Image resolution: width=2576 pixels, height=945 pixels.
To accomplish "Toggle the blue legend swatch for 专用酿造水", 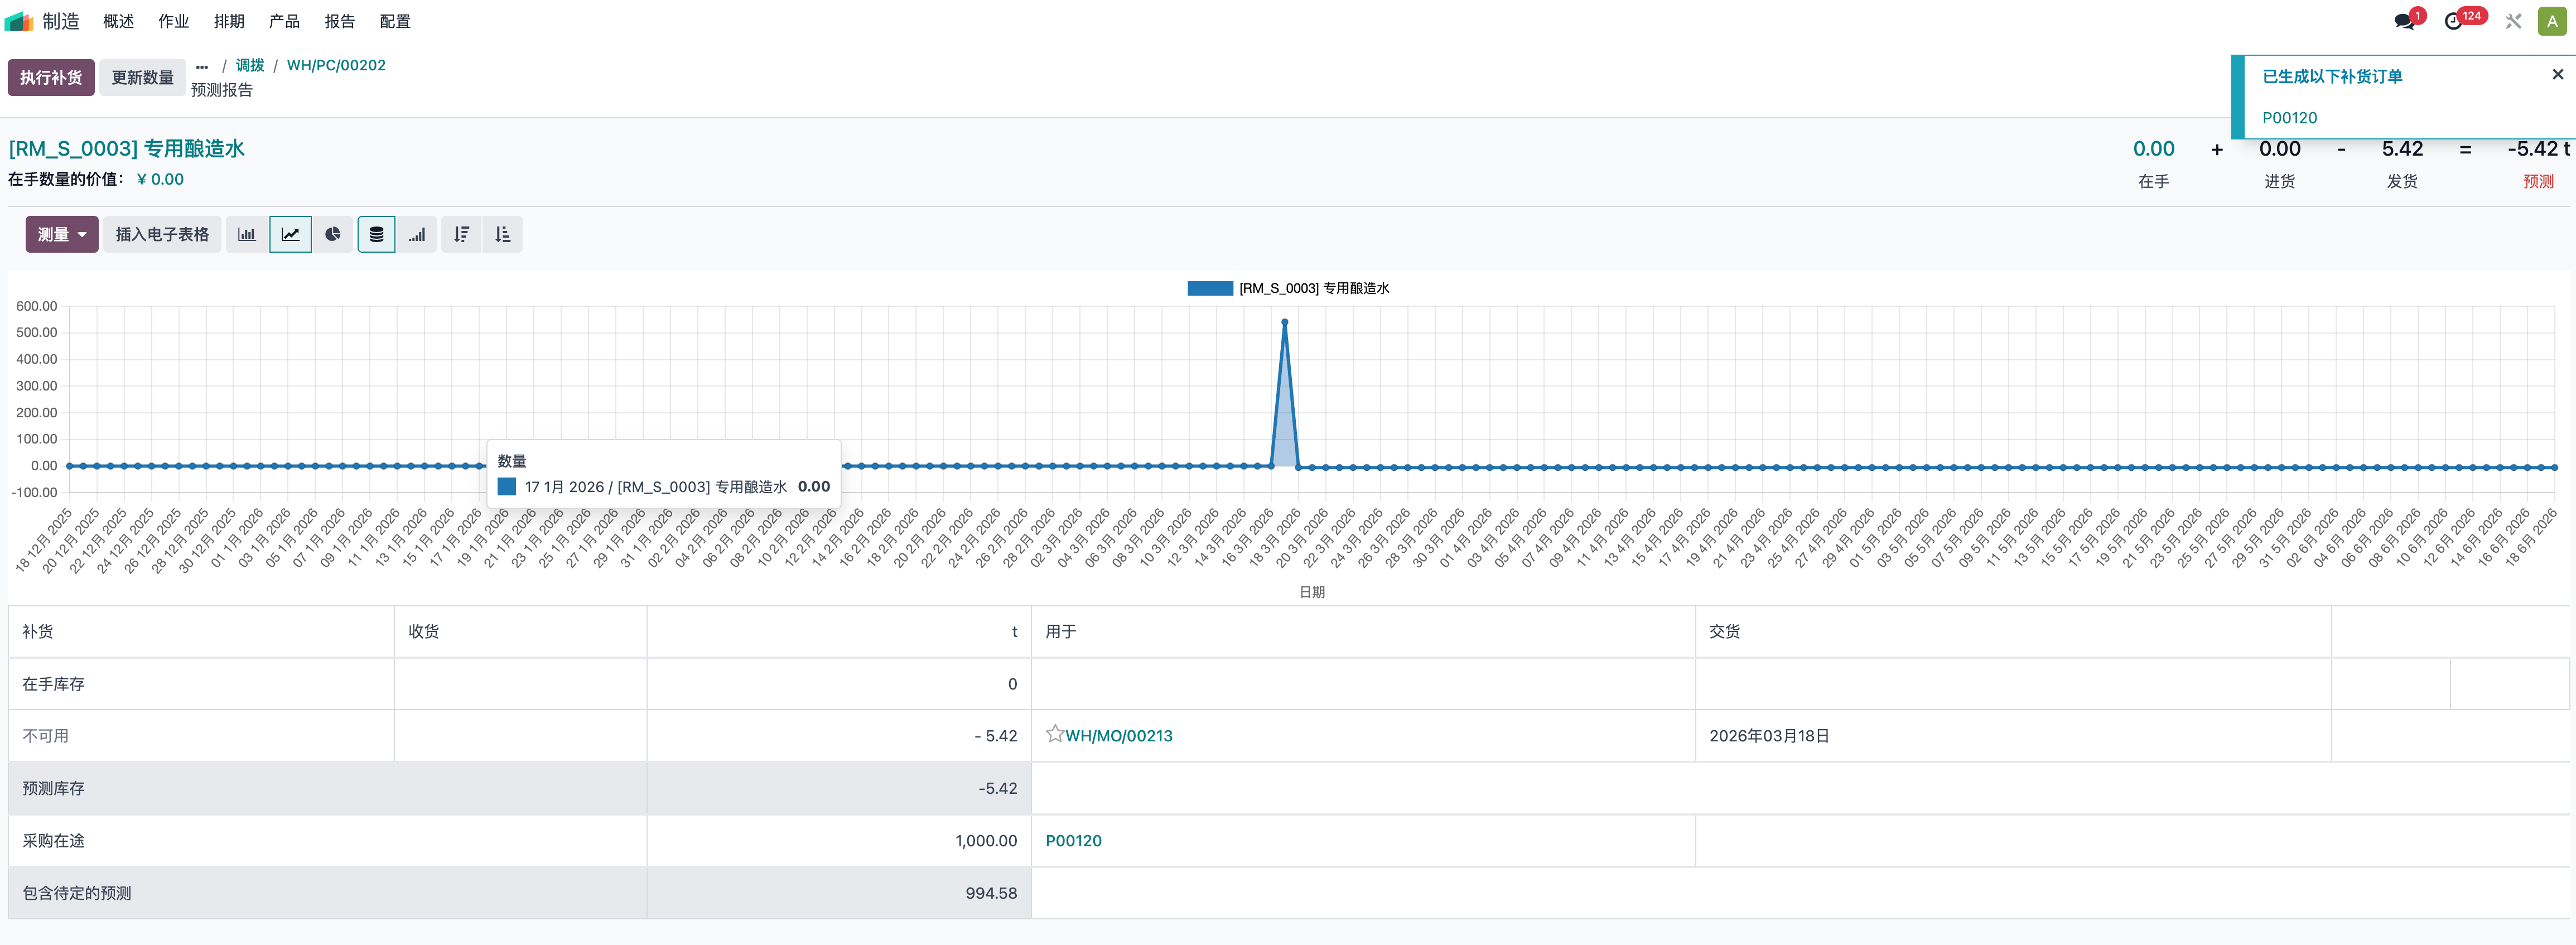I will click(1209, 288).
